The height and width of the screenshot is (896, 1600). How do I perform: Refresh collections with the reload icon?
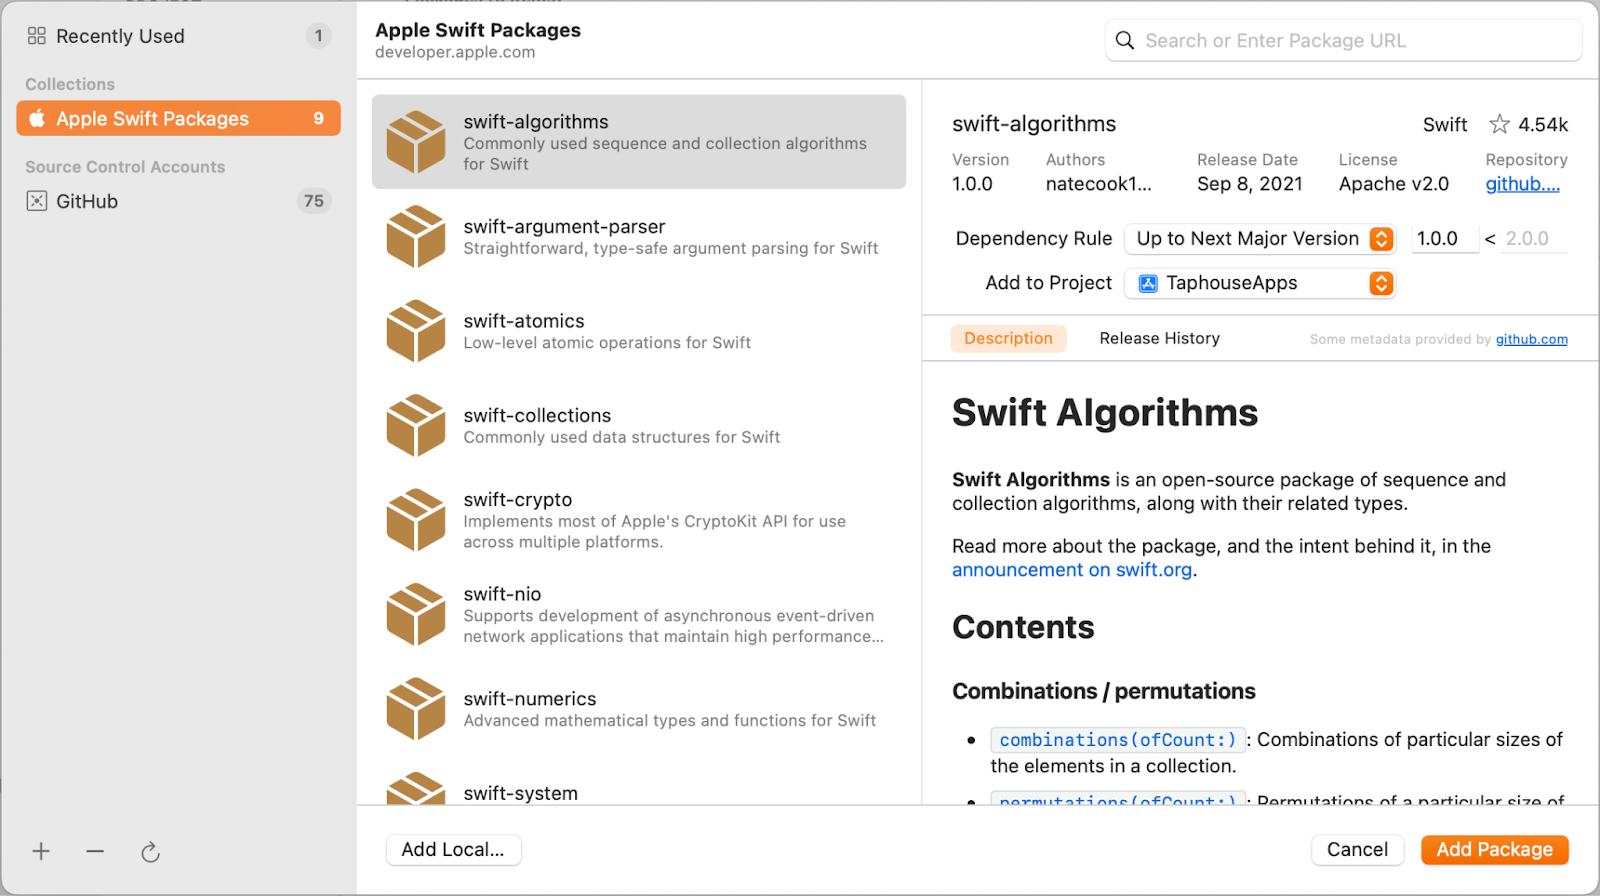150,852
